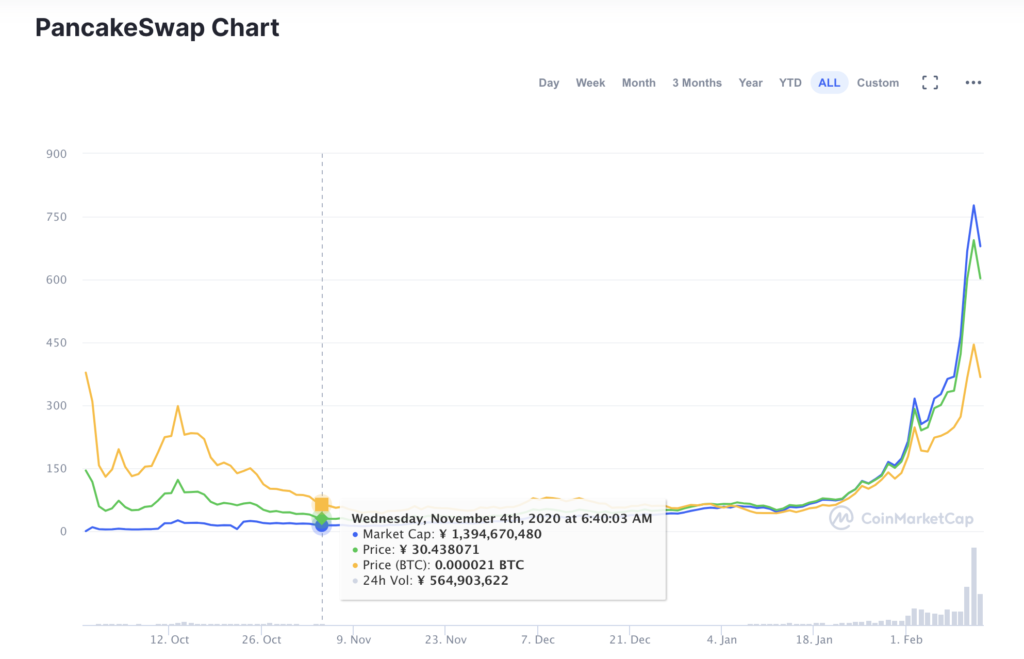The height and width of the screenshot is (659, 1024).
Task: Open the three-dot chart options menu
Action: (973, 83)
